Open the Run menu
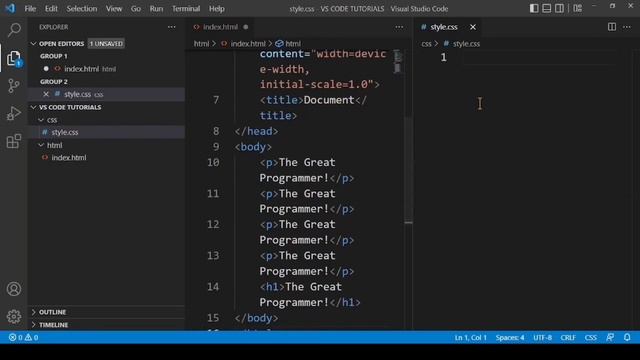 coord(156,9)
